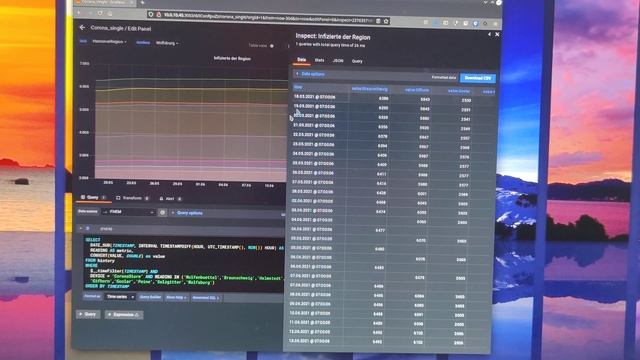Image resolution: width=640 pixels, height=360 pixels.
Task: Sort by the value Gifhorn column header
Action: [x=417, y=90]
